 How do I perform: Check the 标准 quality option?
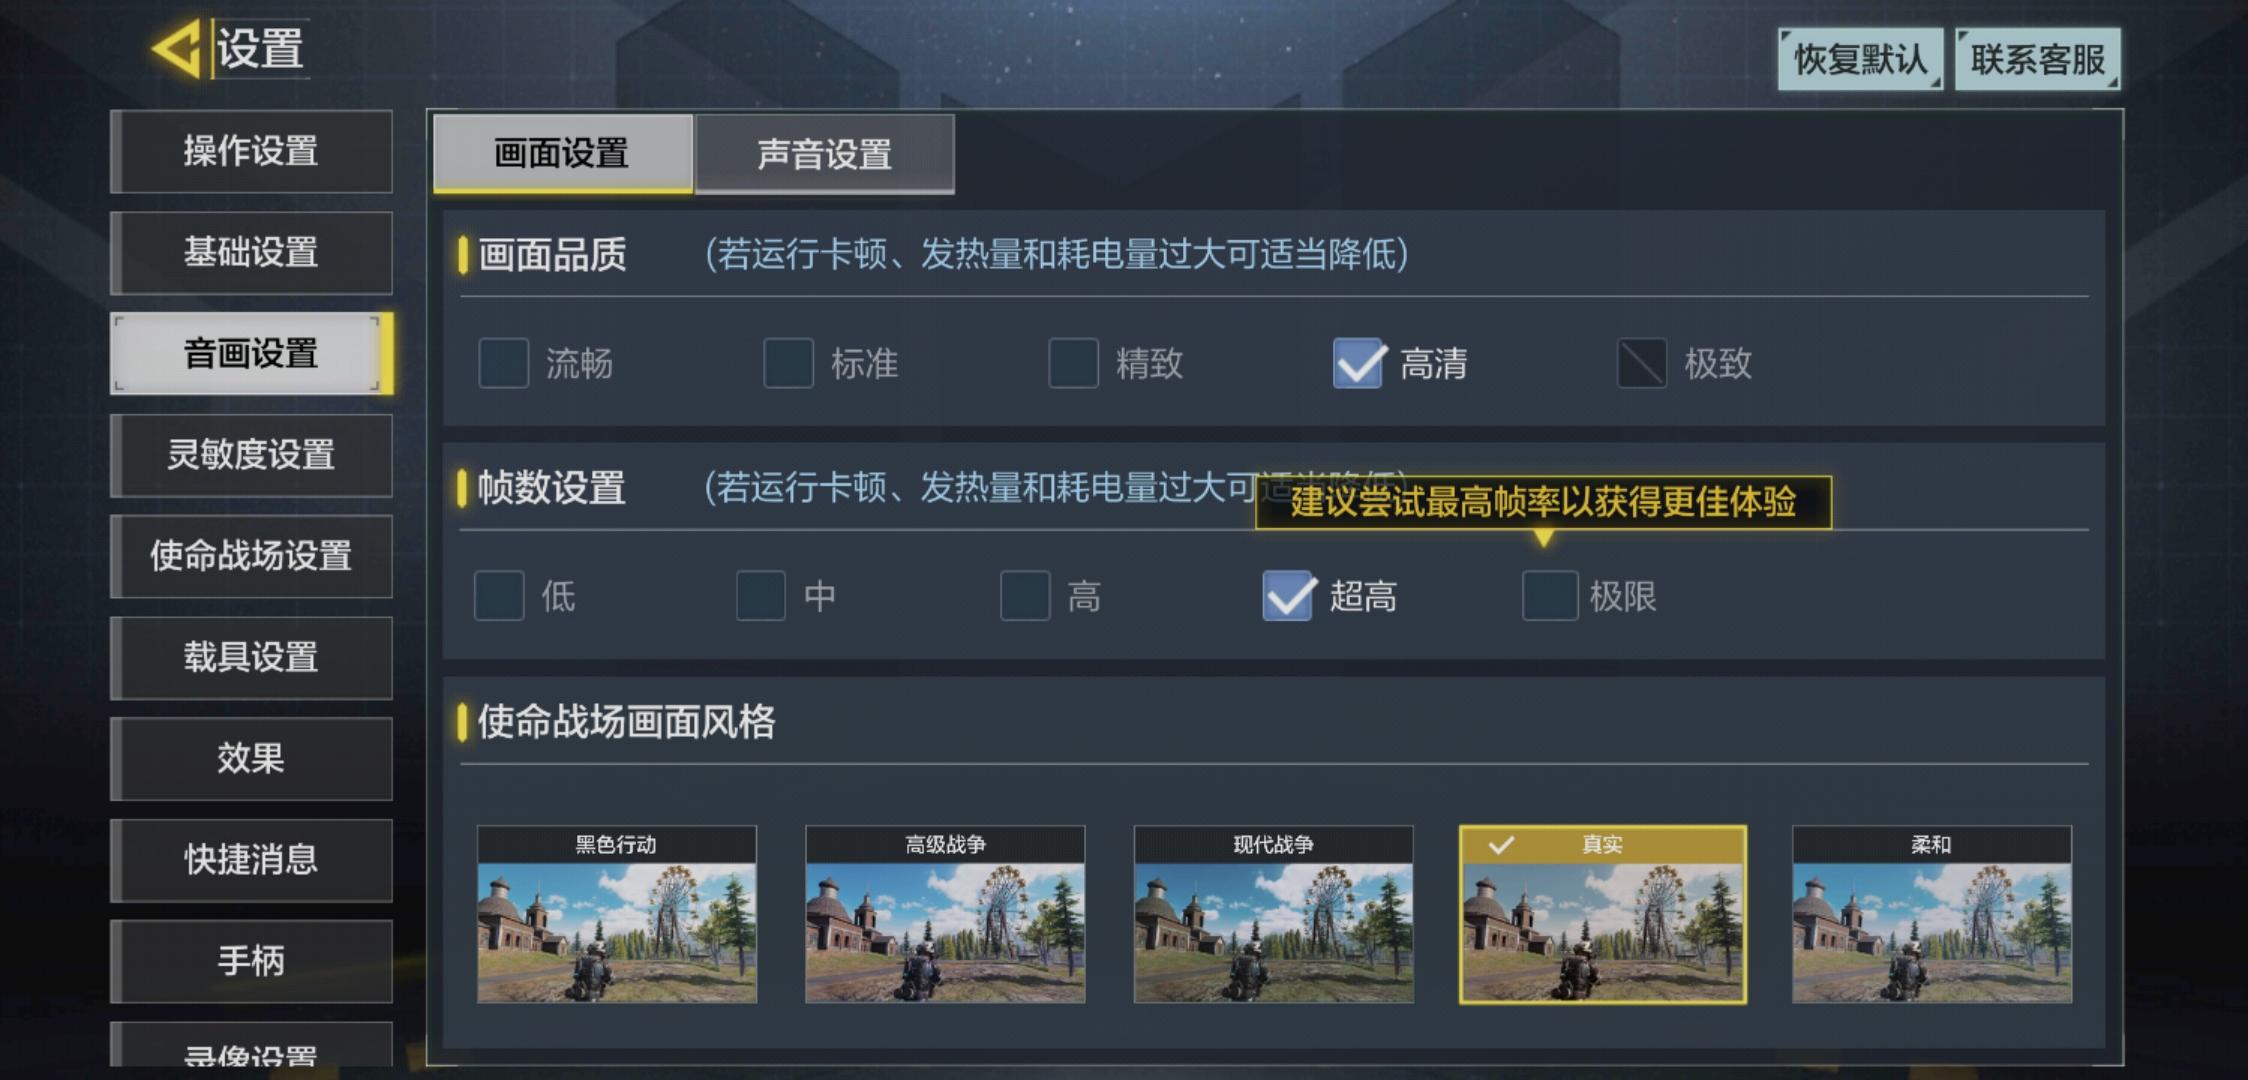pyautogui.click(x=789, y=363)
